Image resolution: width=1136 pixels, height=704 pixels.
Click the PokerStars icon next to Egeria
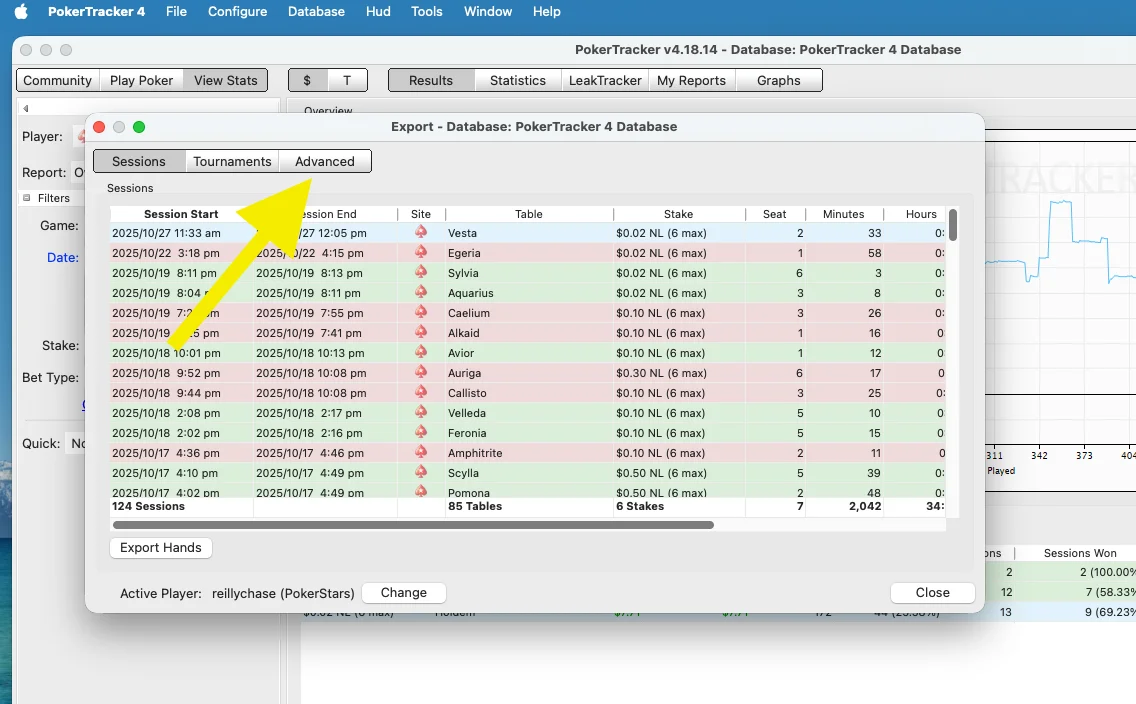(x=421, y=253)
